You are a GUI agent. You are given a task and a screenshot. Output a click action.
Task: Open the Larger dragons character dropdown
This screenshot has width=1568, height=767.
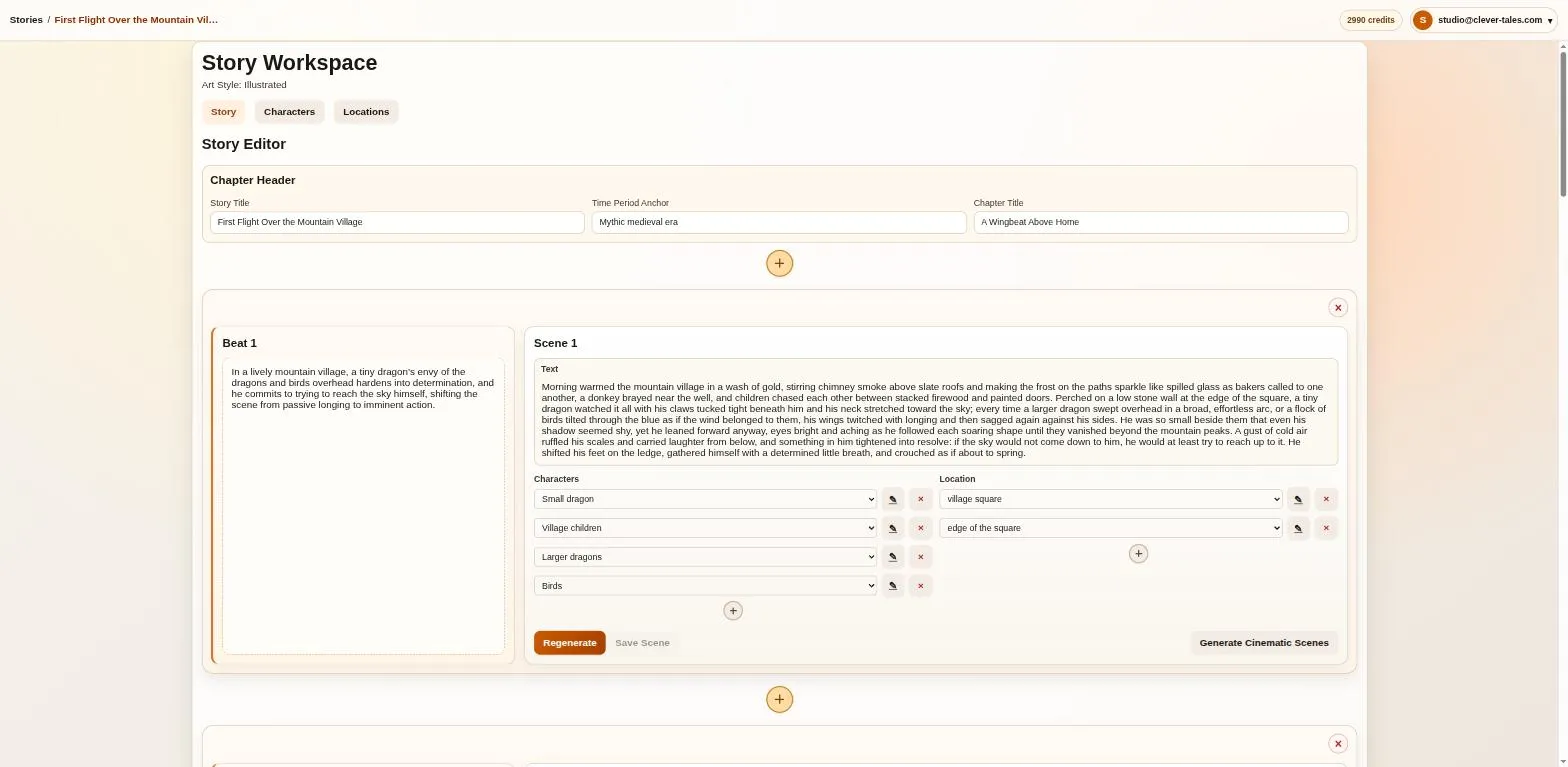tap(705, 557)
